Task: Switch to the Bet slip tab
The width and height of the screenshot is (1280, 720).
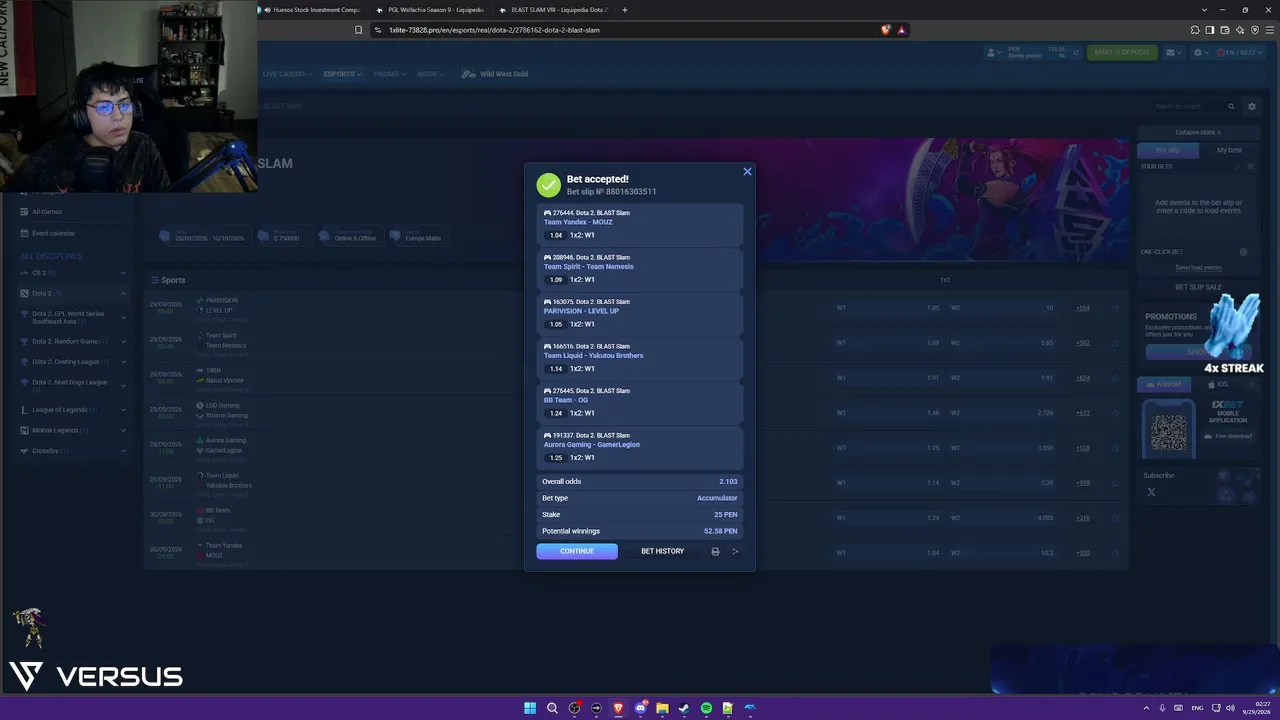Action: click(x=1168, y=150)
